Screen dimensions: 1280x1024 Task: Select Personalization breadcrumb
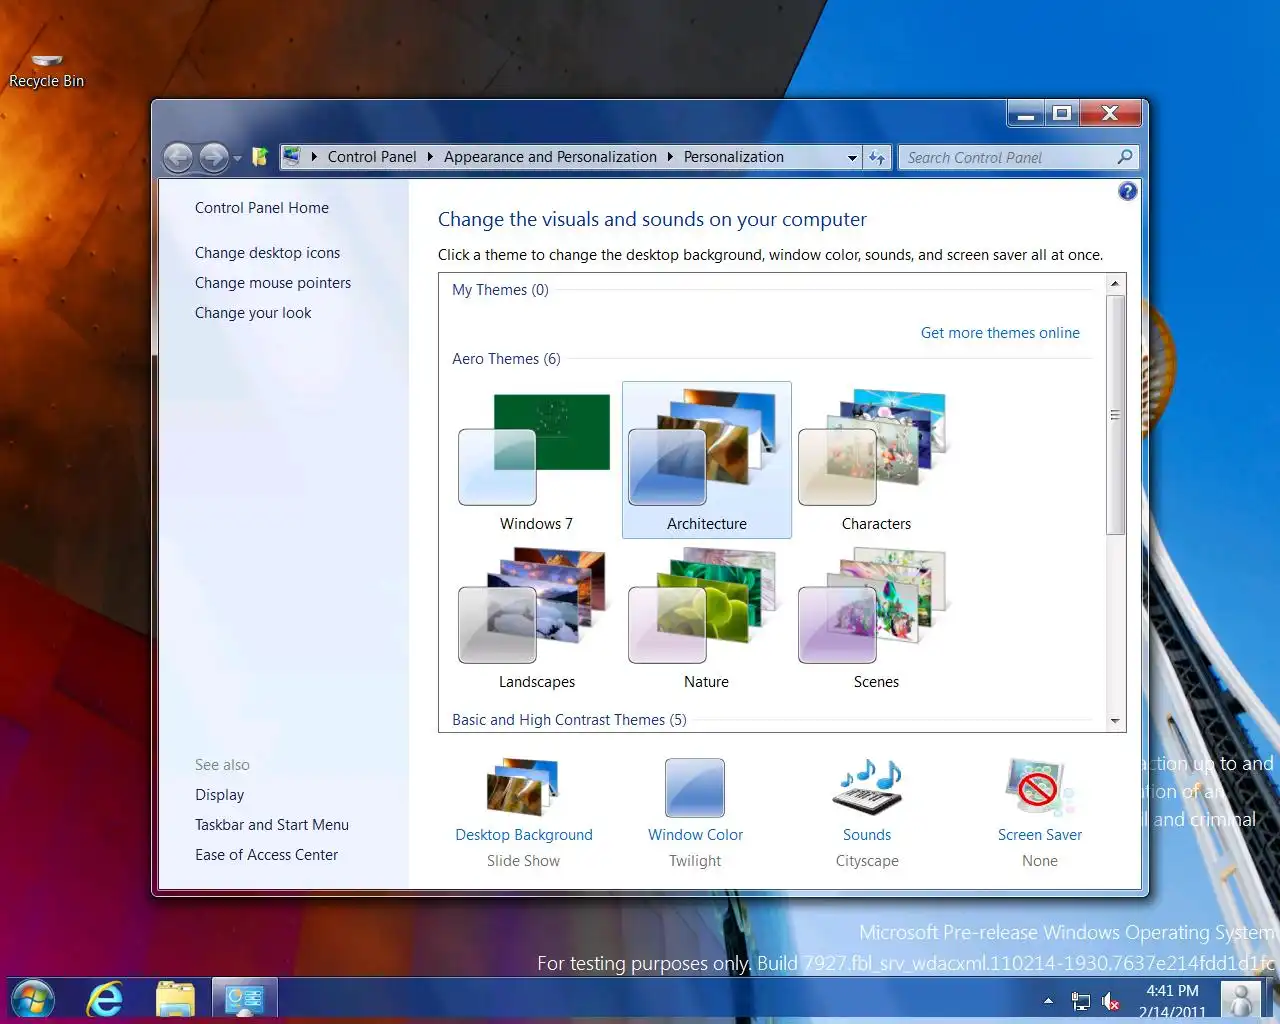tap(733, 157)
